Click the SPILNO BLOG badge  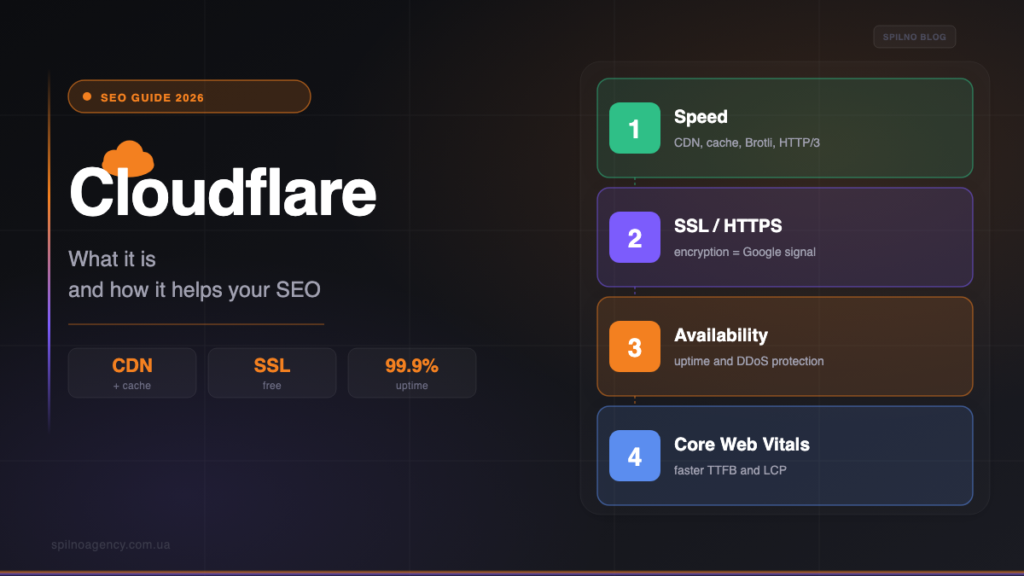tap(914, 37)
